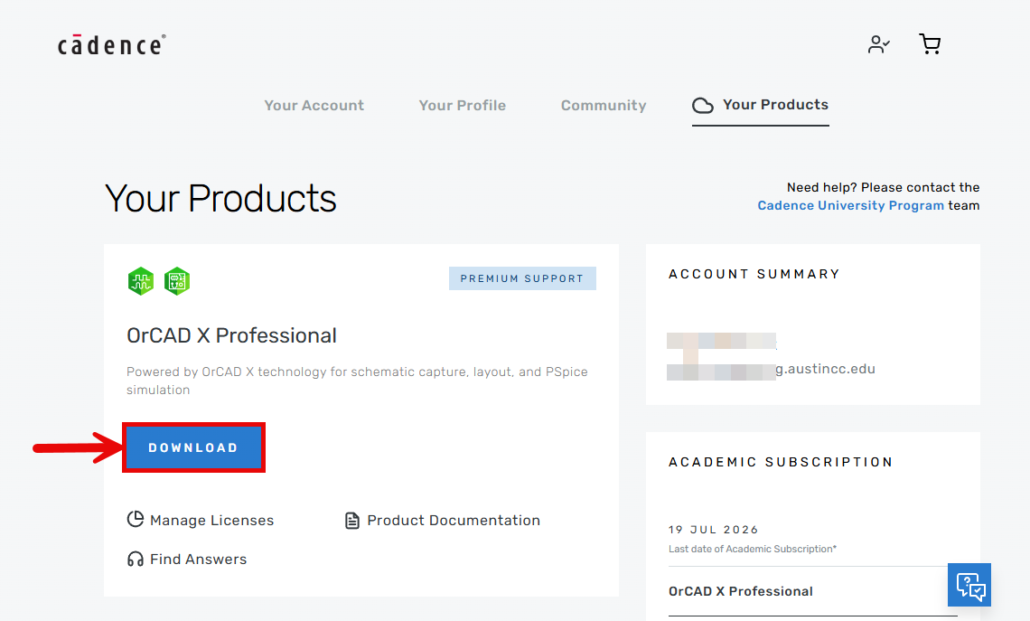This screenshot has height=621, width=1030.
Task: Go to the Your Profile tab
Action: point(462,105)
